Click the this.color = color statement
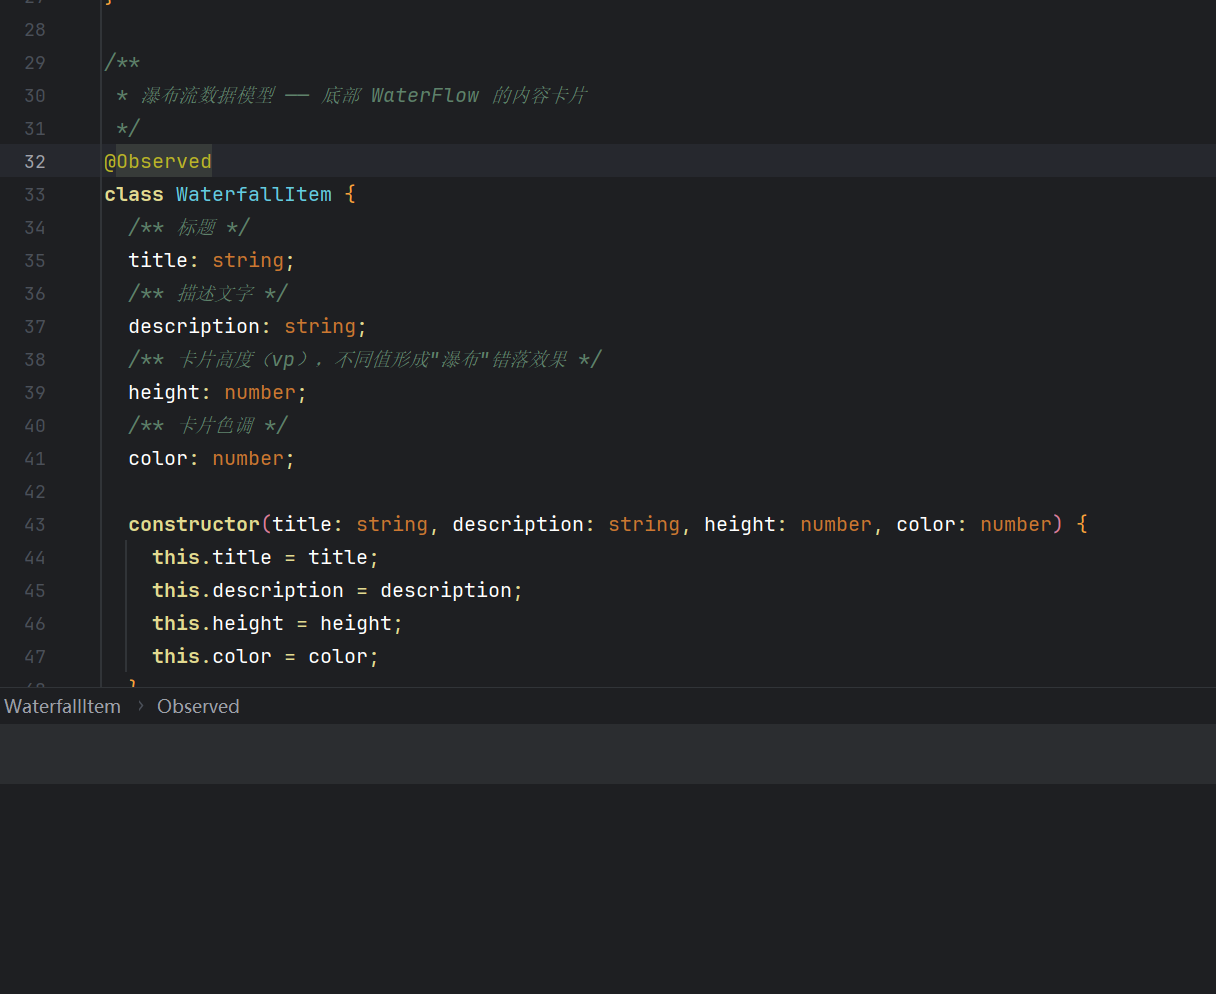The height and width of the screenshot is (994, 1216). [x=266, y=656]
